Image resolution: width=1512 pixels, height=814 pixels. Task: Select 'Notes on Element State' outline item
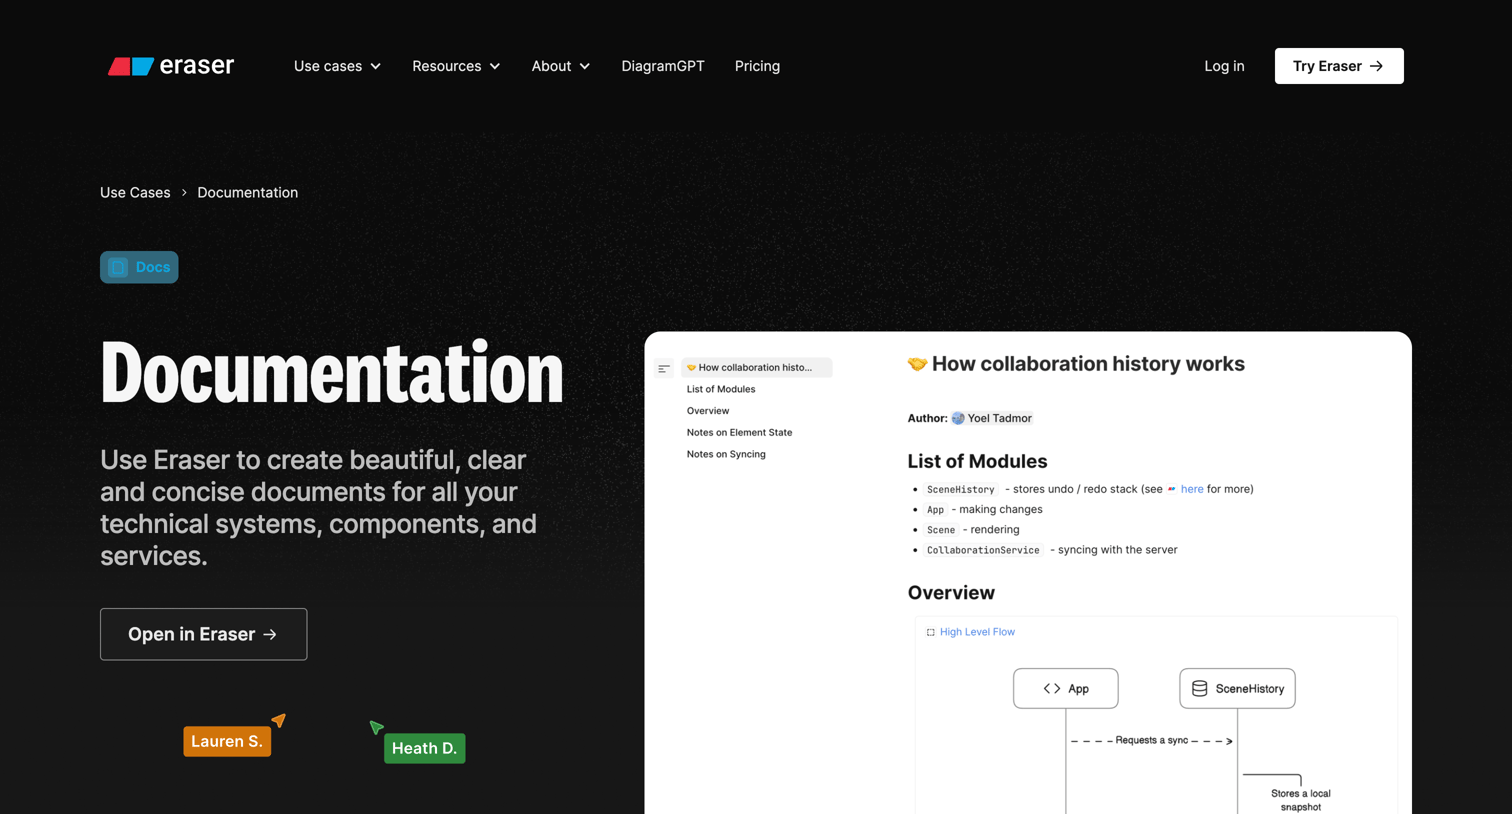(739, 432)
